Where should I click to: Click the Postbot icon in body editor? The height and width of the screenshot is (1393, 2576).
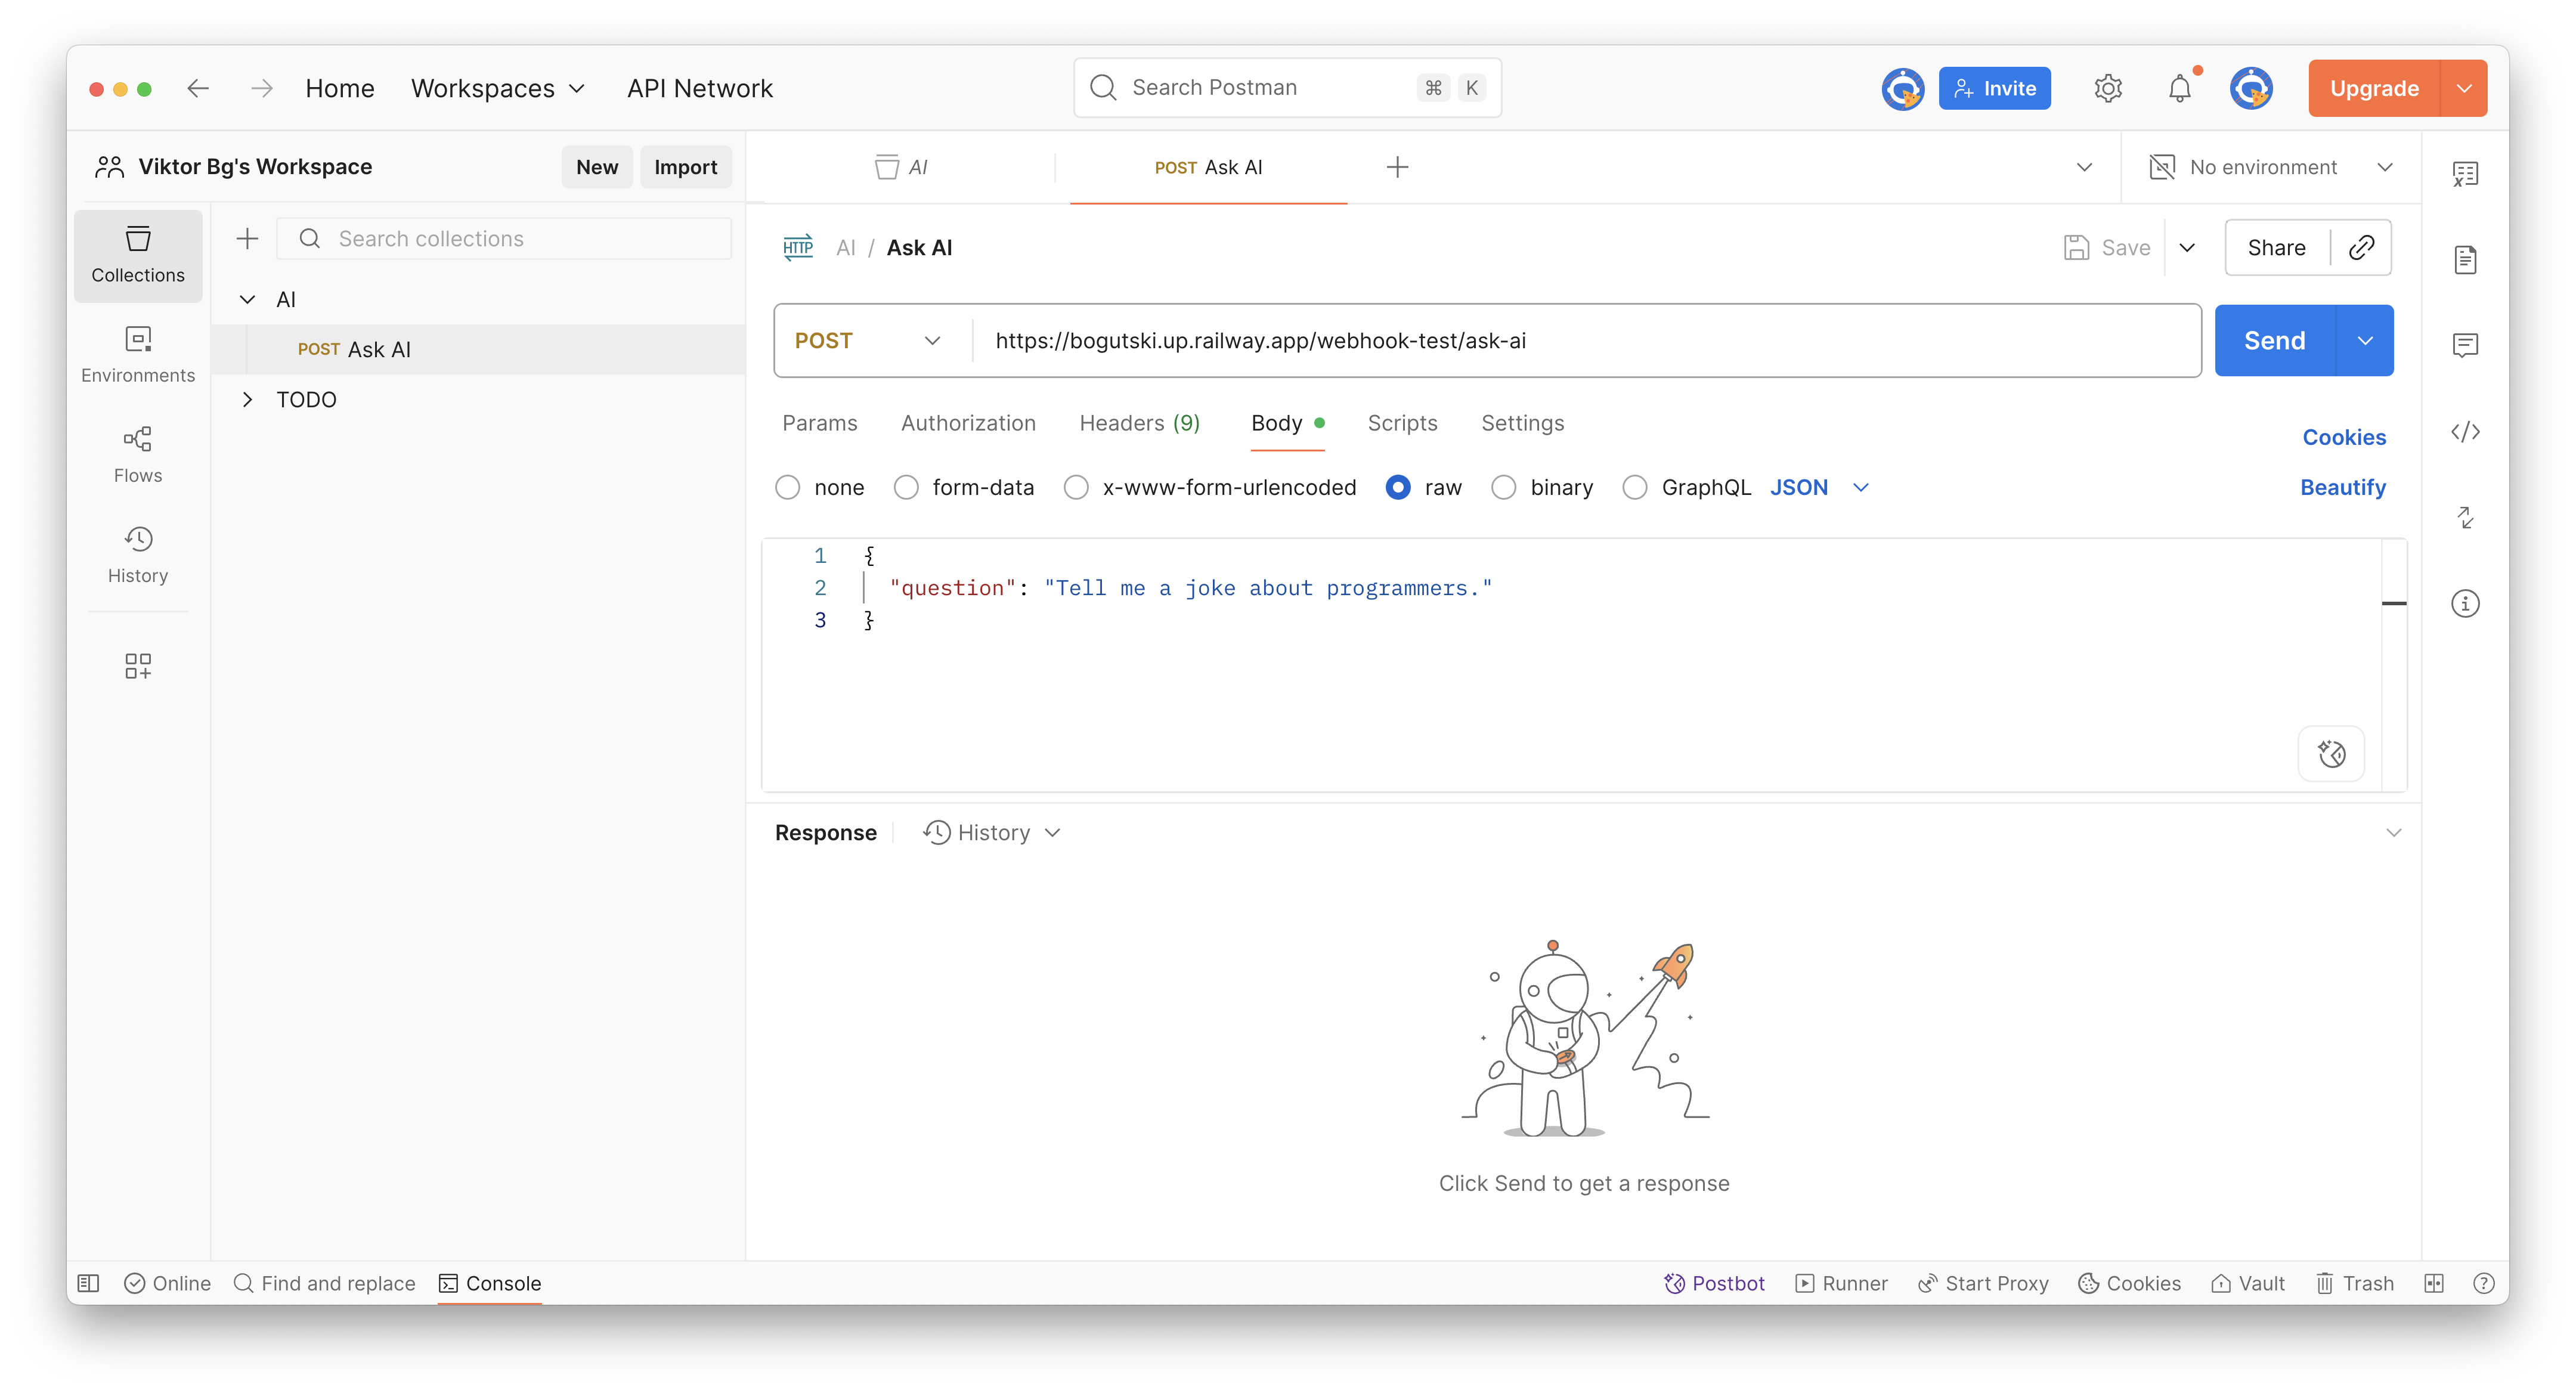[x=2331, y=753]
